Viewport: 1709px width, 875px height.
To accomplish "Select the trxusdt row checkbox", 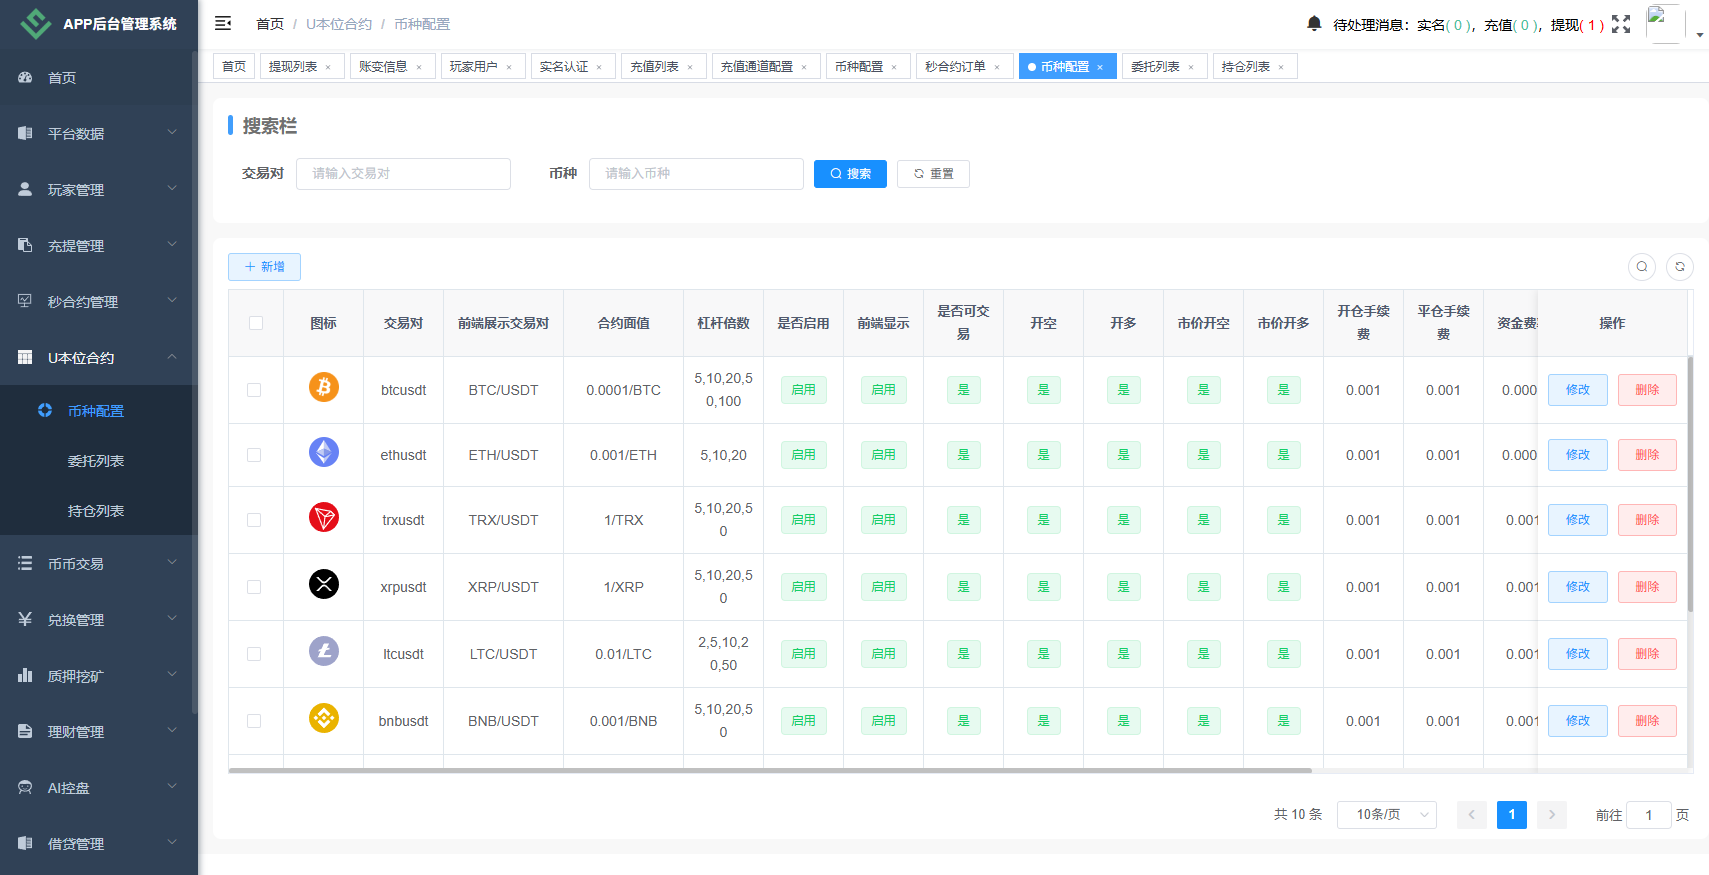I will point(254,520).
